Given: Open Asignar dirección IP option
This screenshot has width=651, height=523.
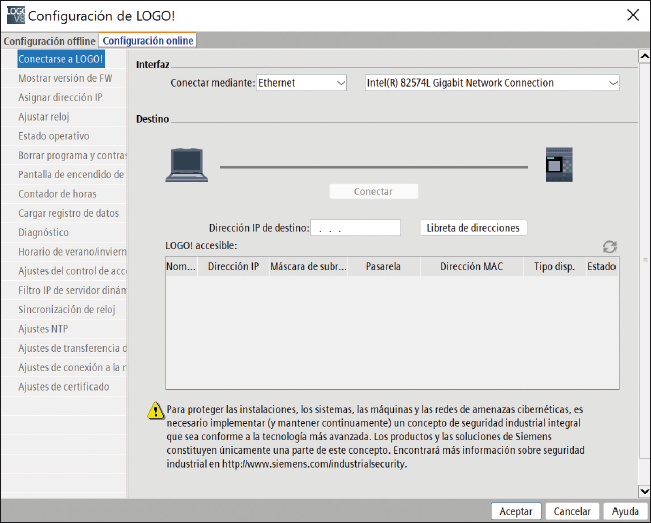Looking at the screenshot, I should (60, 98).
